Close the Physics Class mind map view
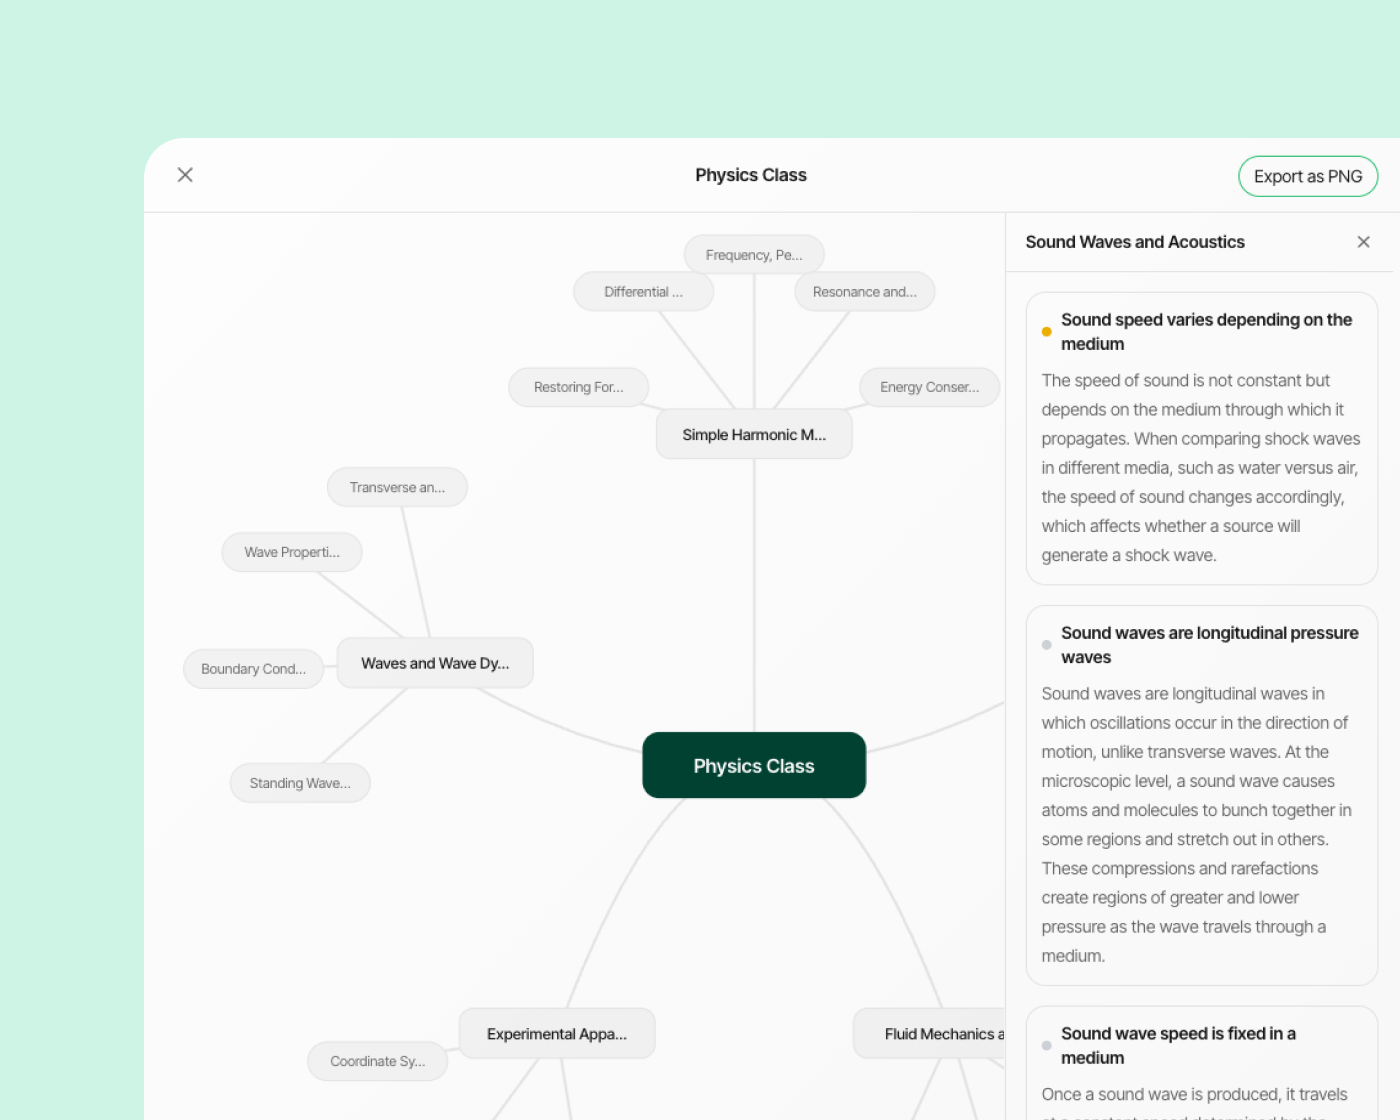 pyautogui.click(x=185, y=175)
